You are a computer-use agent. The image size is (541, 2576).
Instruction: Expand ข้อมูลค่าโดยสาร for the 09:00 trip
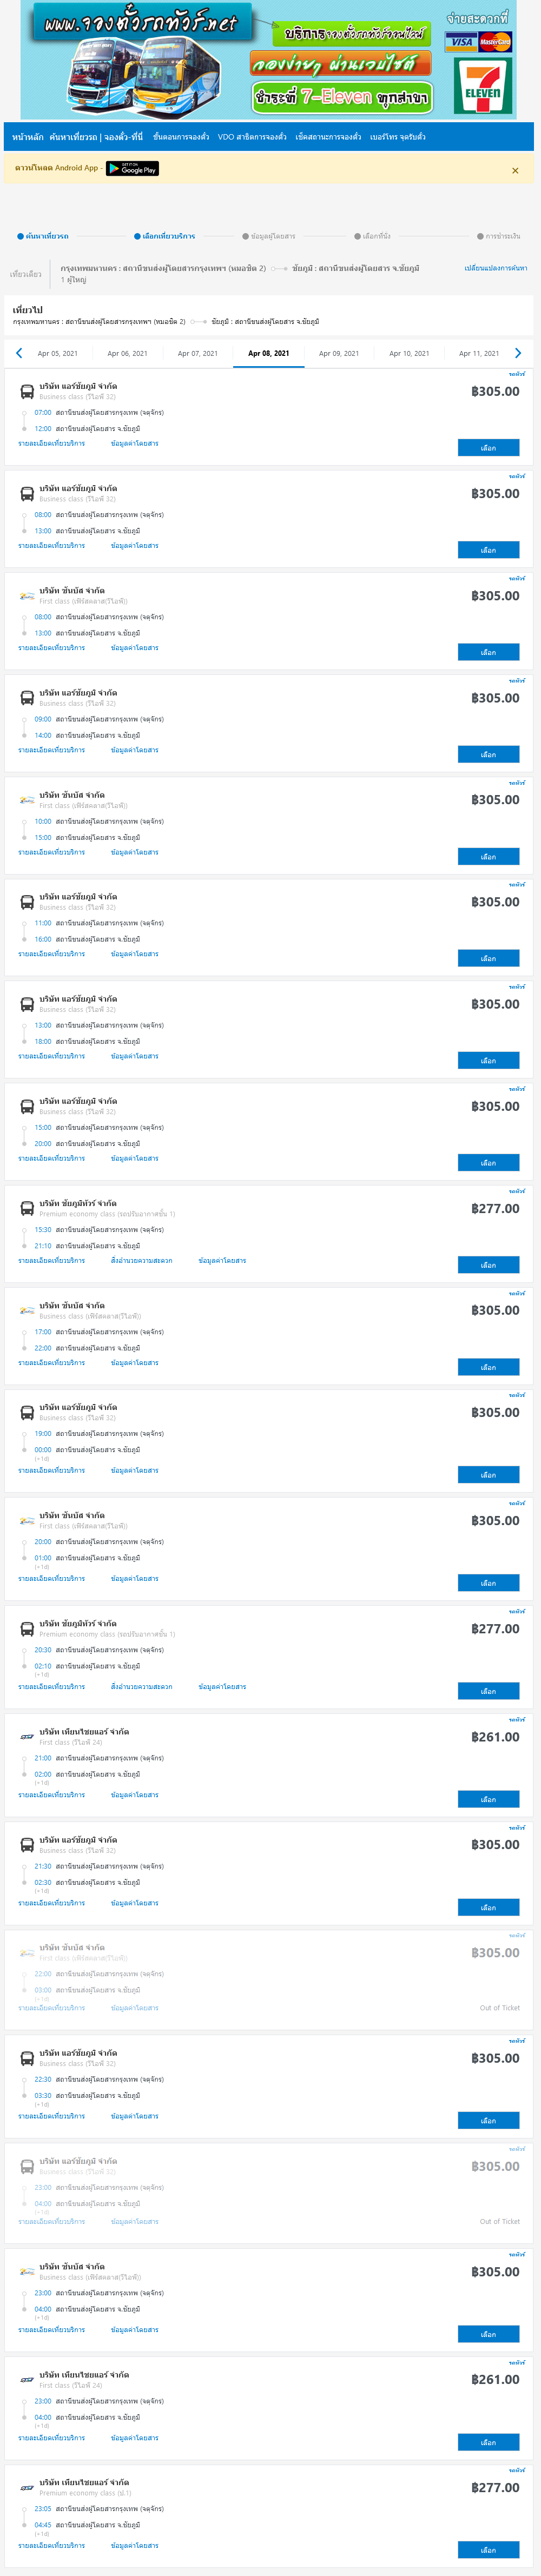(x=134, y=750)
